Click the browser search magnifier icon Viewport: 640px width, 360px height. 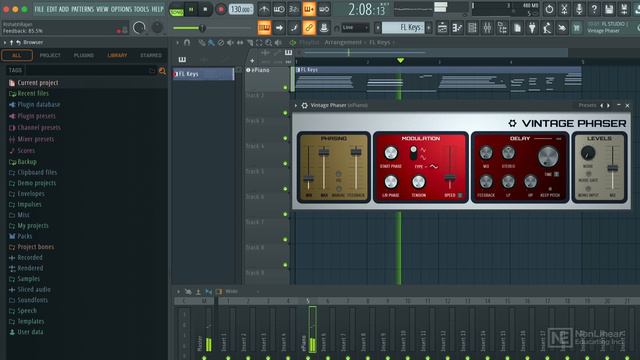(x=162, y=71)
